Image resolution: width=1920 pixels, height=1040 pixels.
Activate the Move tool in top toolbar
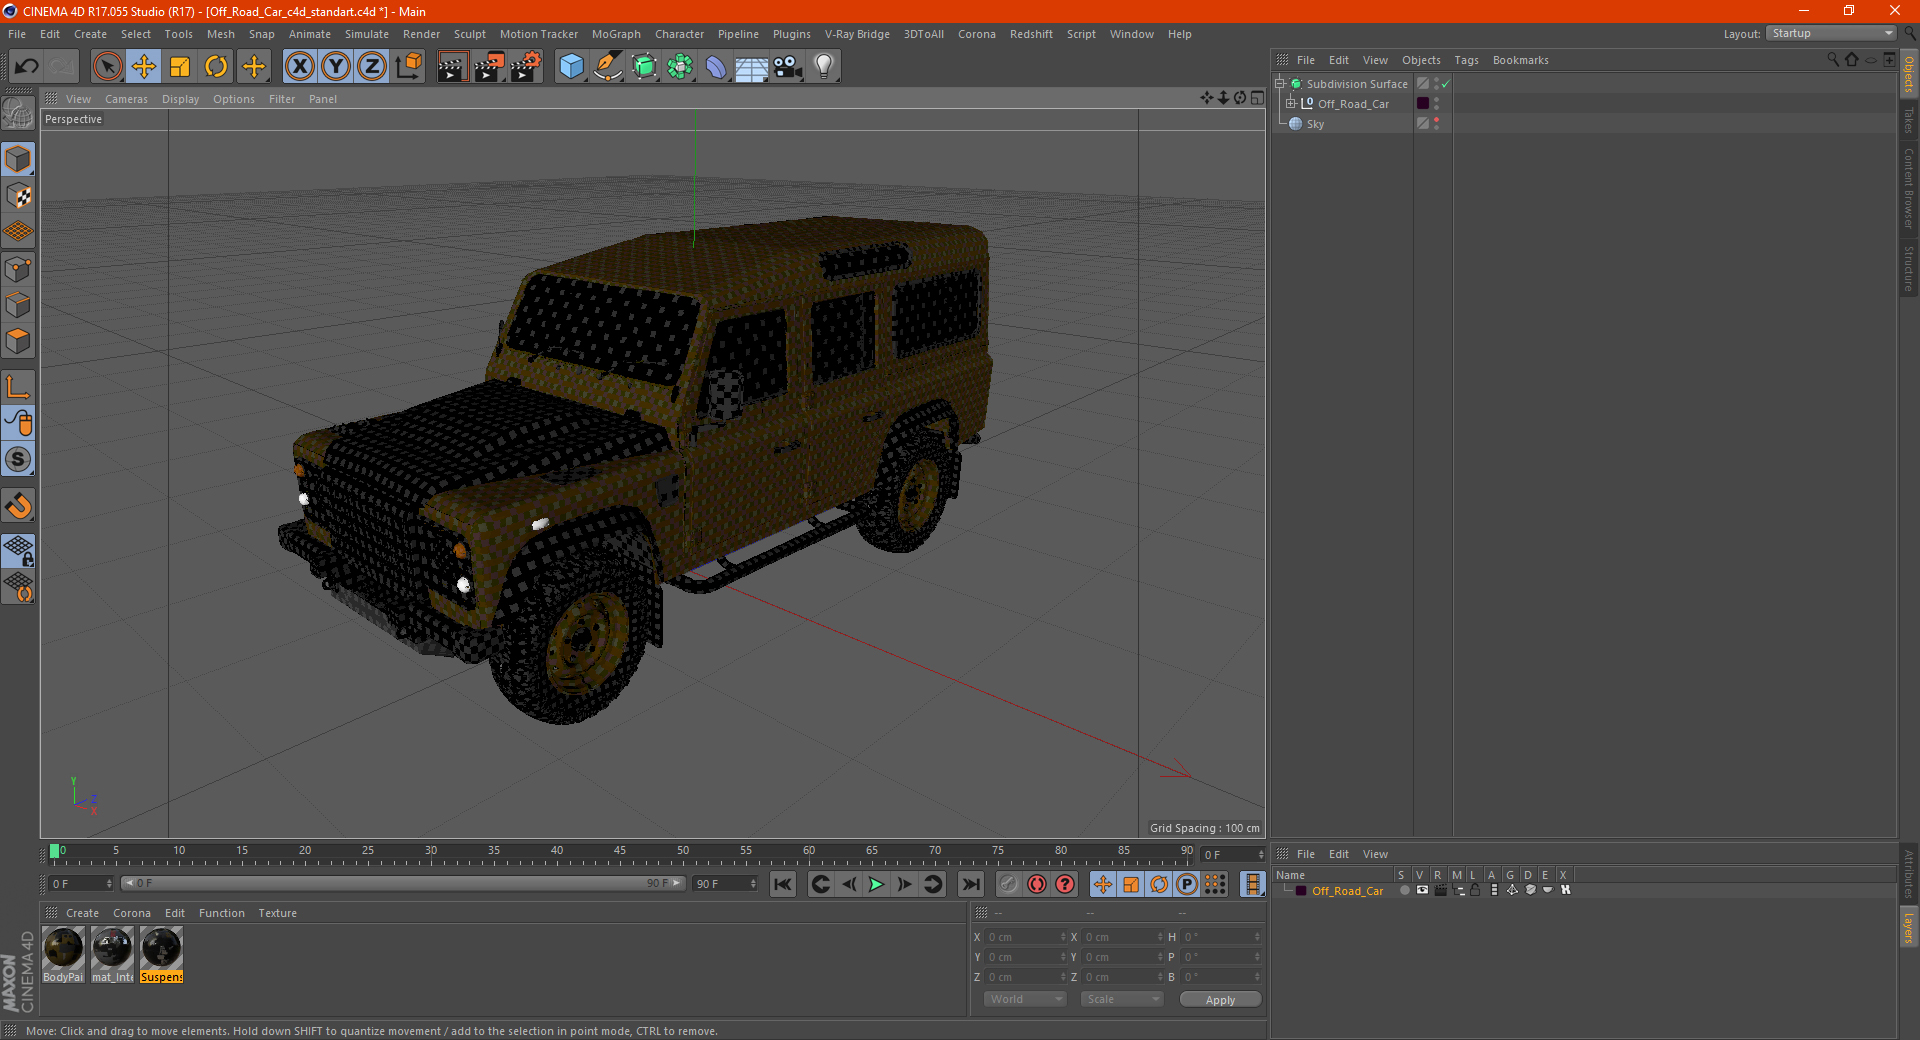144,67
